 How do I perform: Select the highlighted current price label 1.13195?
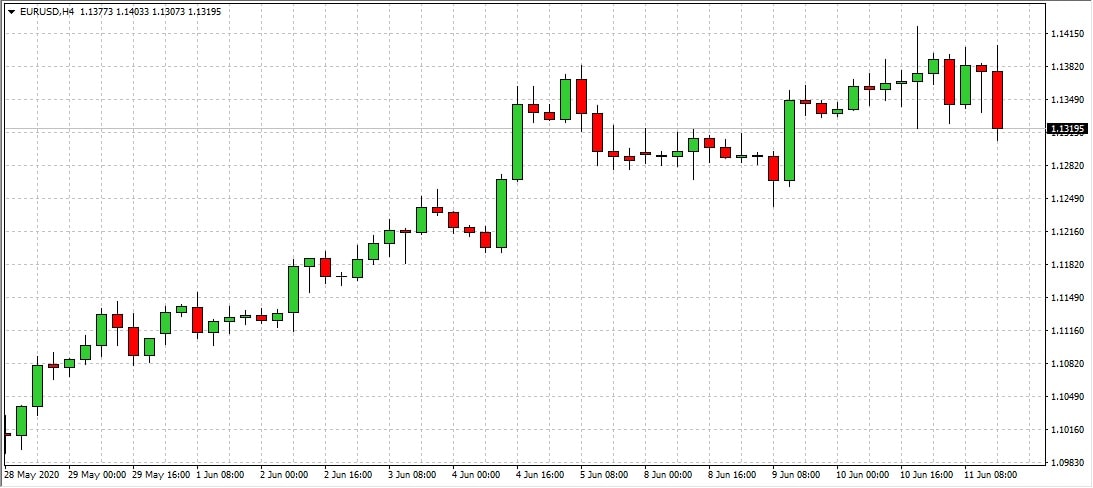[x=1067, y=129]
